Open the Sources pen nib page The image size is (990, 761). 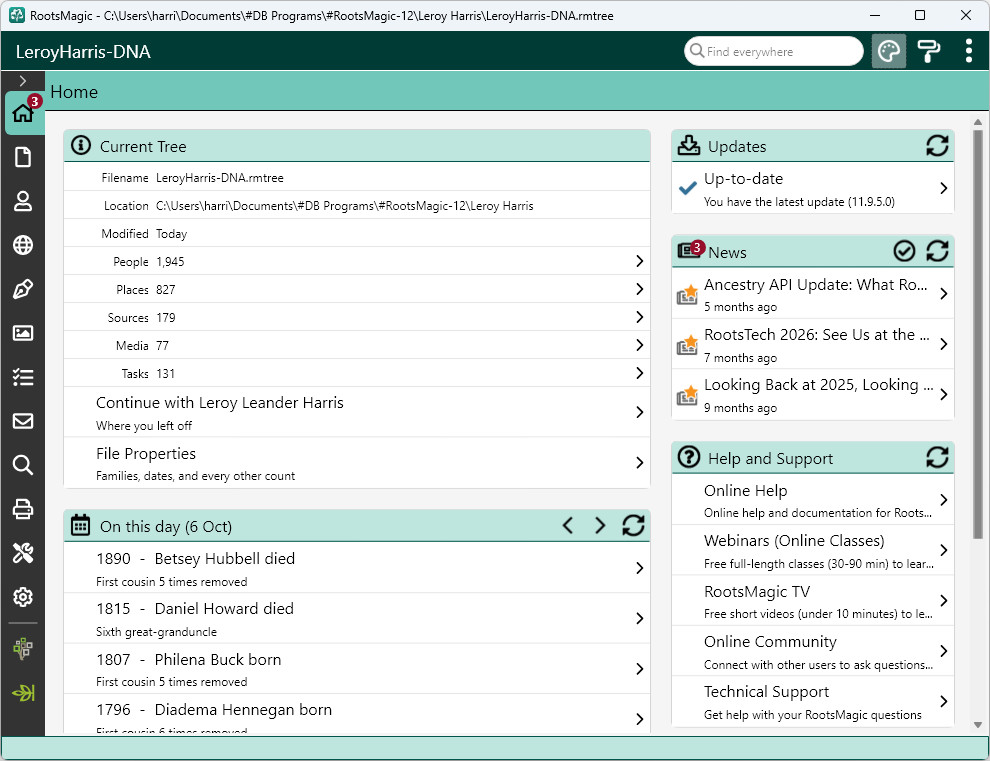tap(23, 289)
